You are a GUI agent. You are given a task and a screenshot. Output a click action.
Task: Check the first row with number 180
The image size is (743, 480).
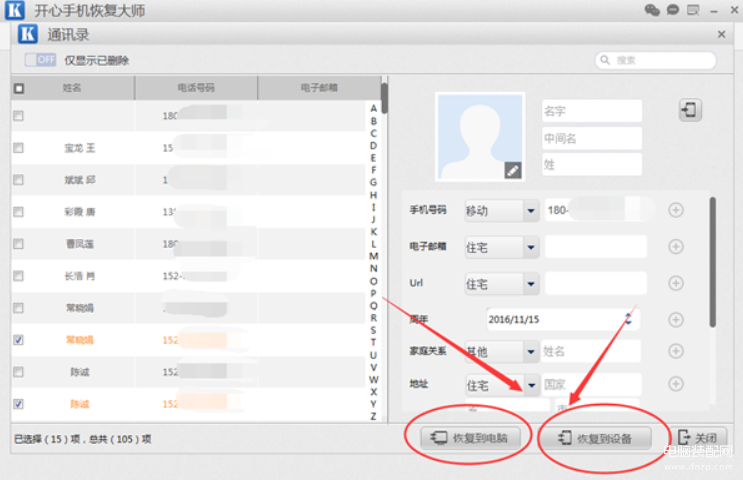(18, 116)
